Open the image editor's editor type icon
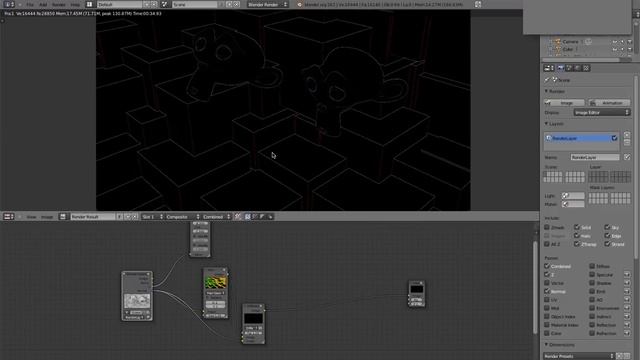This screenshot has width=640, height=360. 9,217
